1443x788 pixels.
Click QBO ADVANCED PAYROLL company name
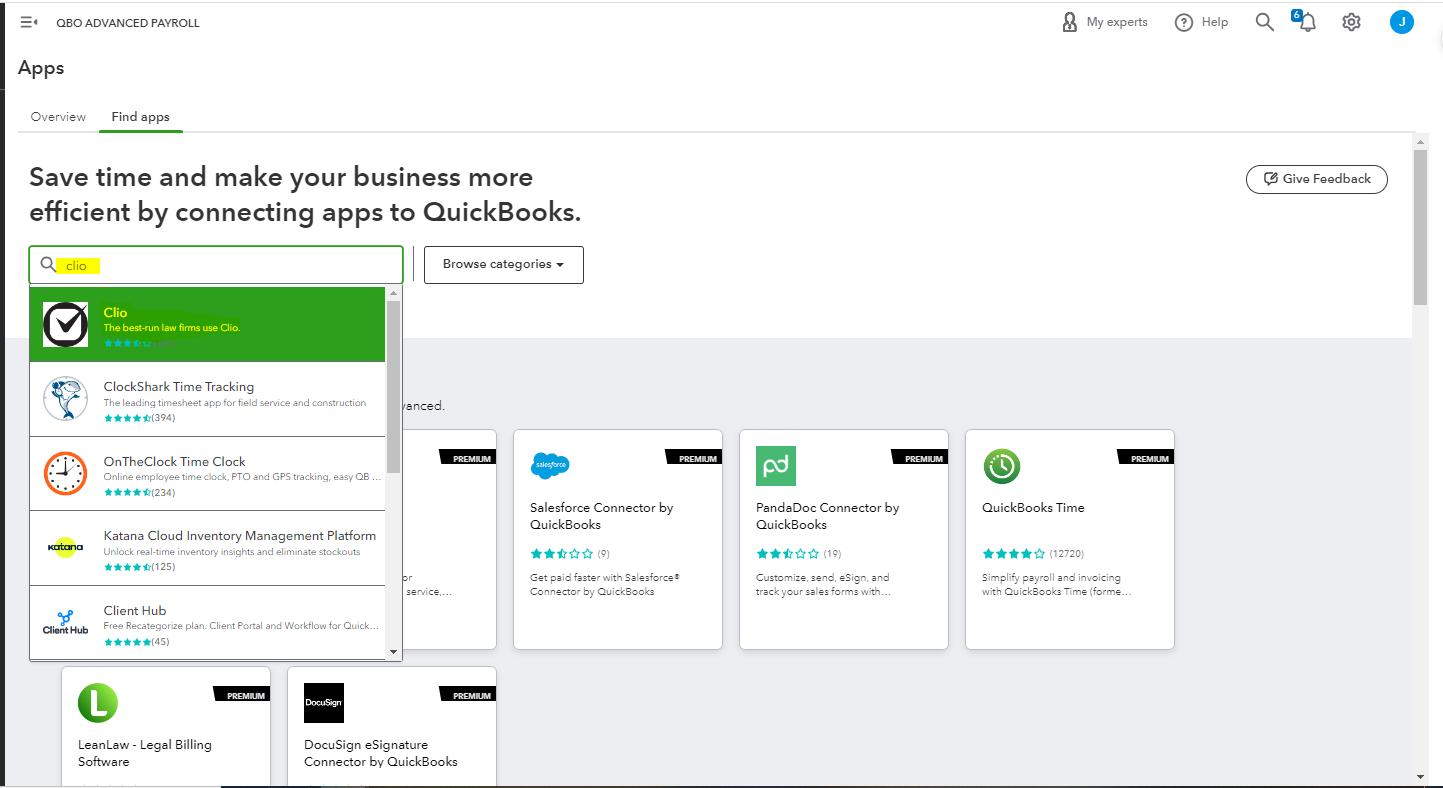[128, 23]
